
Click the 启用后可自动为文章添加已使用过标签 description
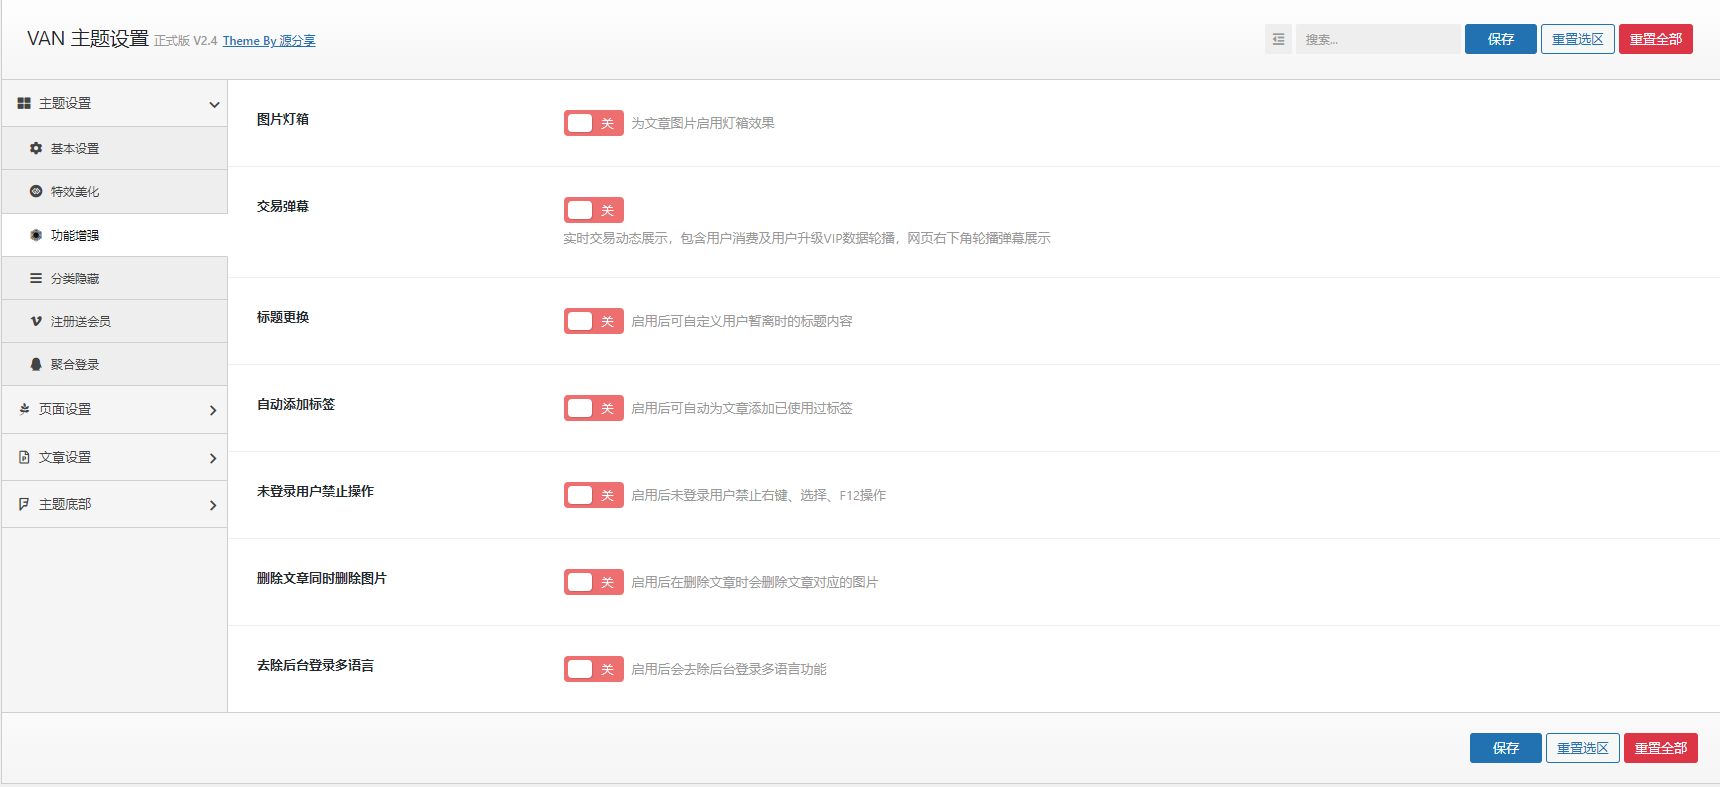(x=742, y=408)
